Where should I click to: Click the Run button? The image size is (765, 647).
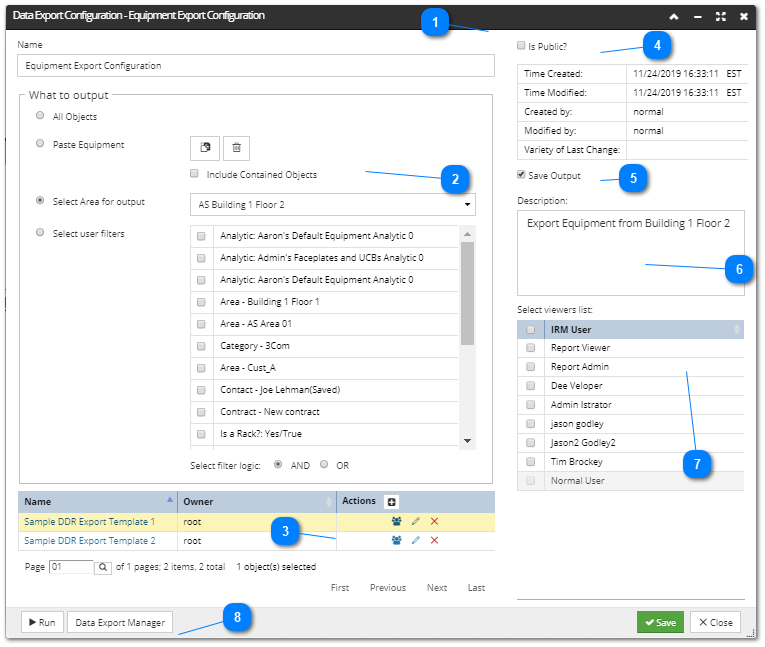click(x=42, y=623)
